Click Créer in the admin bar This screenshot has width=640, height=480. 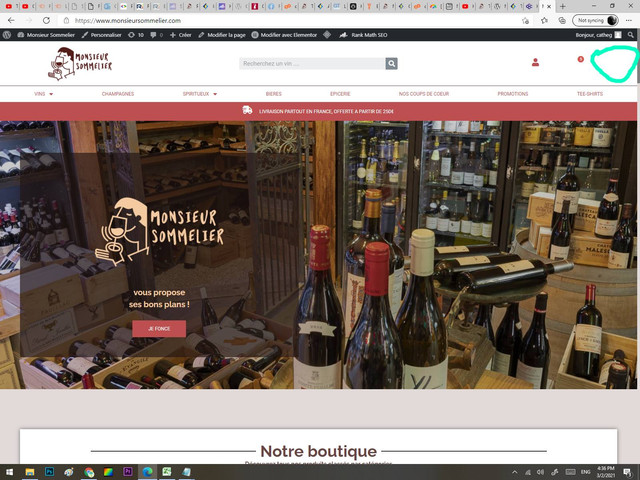pyautogui.click(x=180, y=35)
